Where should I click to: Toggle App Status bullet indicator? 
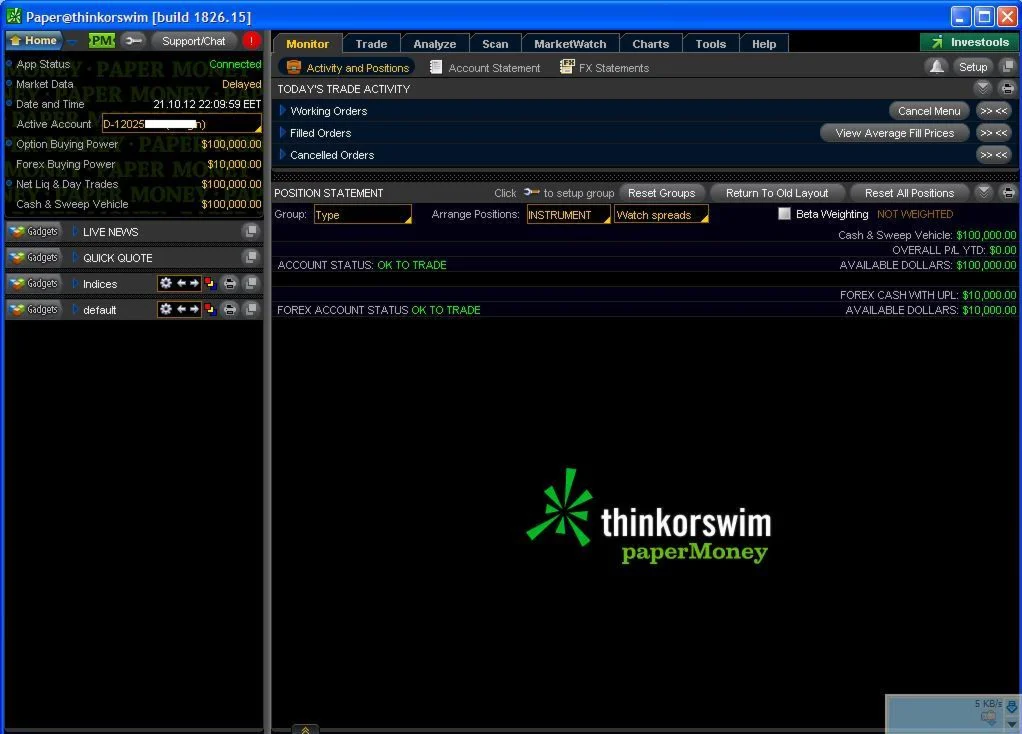(x=9, y=64)
